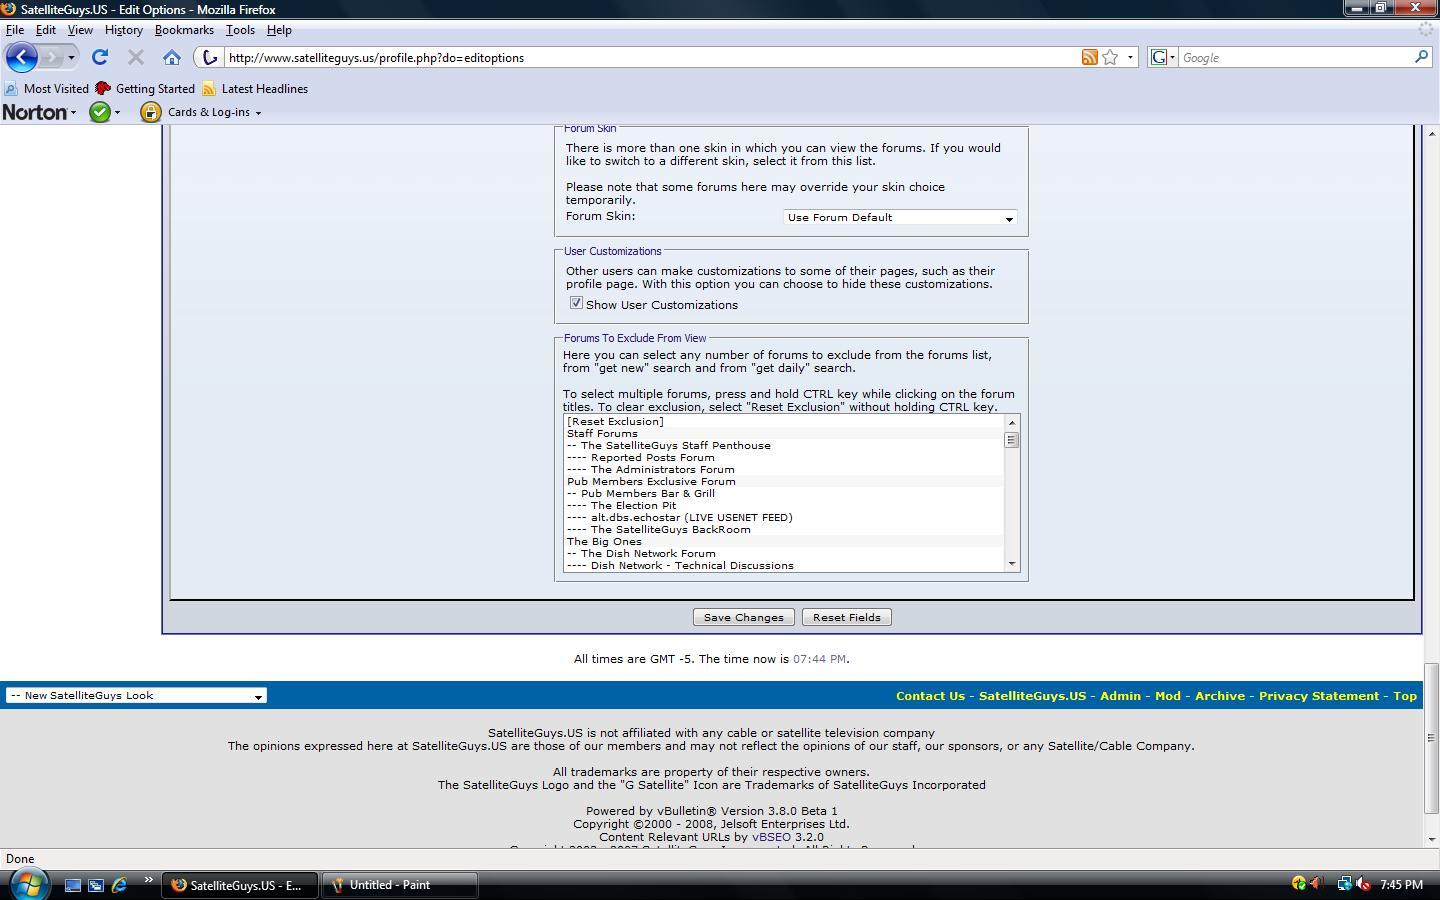1440x900 pixels.
Task: Click the Reset Fields button
Action: click(847, 617)
